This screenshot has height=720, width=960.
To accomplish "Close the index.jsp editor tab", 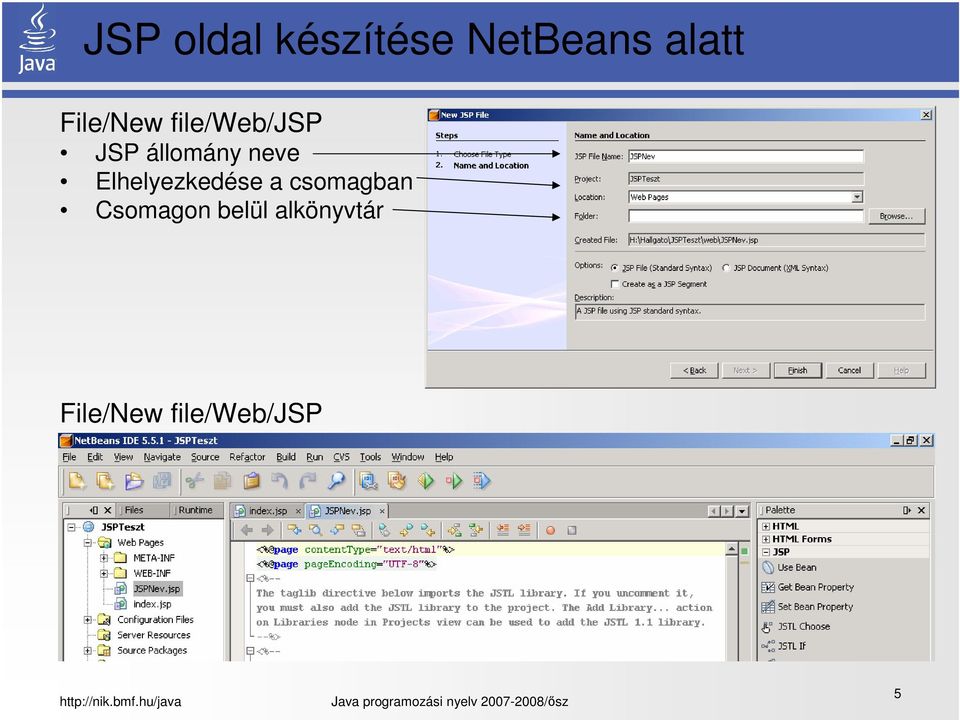I will coord(298,511).
